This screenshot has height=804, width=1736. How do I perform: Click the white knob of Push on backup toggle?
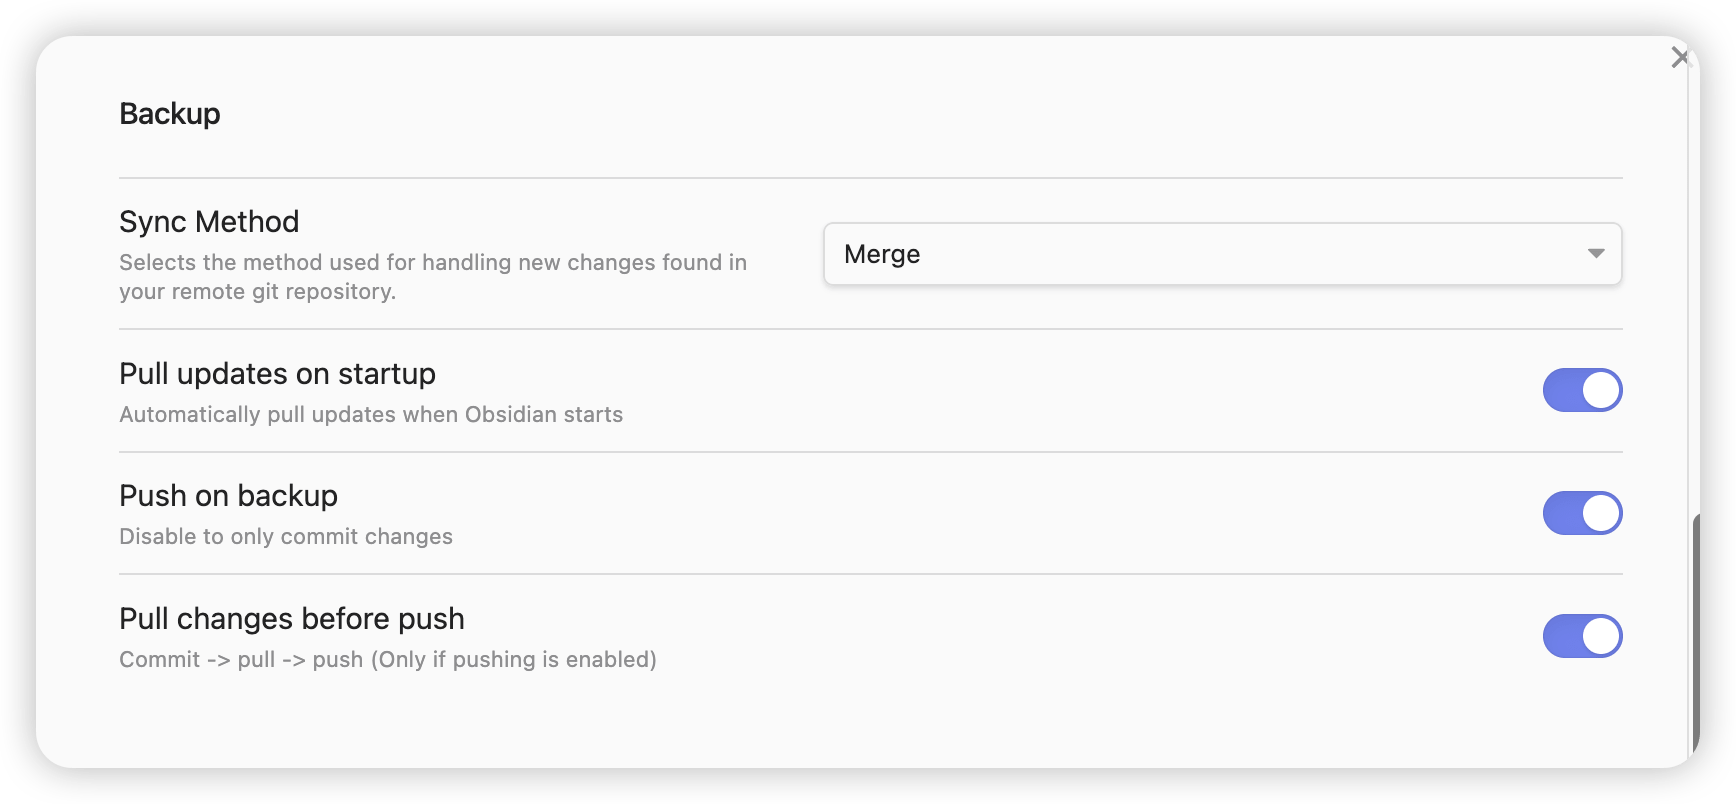click(x=1601, y=513)
